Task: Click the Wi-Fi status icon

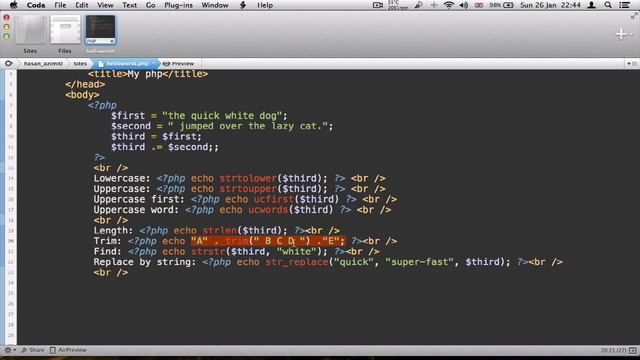Action: 449,5
